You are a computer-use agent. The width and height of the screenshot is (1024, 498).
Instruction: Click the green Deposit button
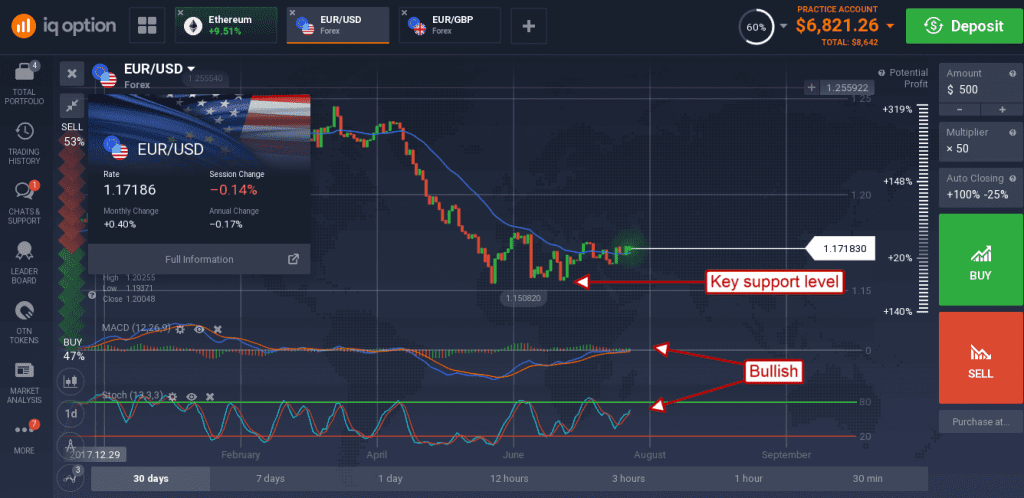pos(963,26)
